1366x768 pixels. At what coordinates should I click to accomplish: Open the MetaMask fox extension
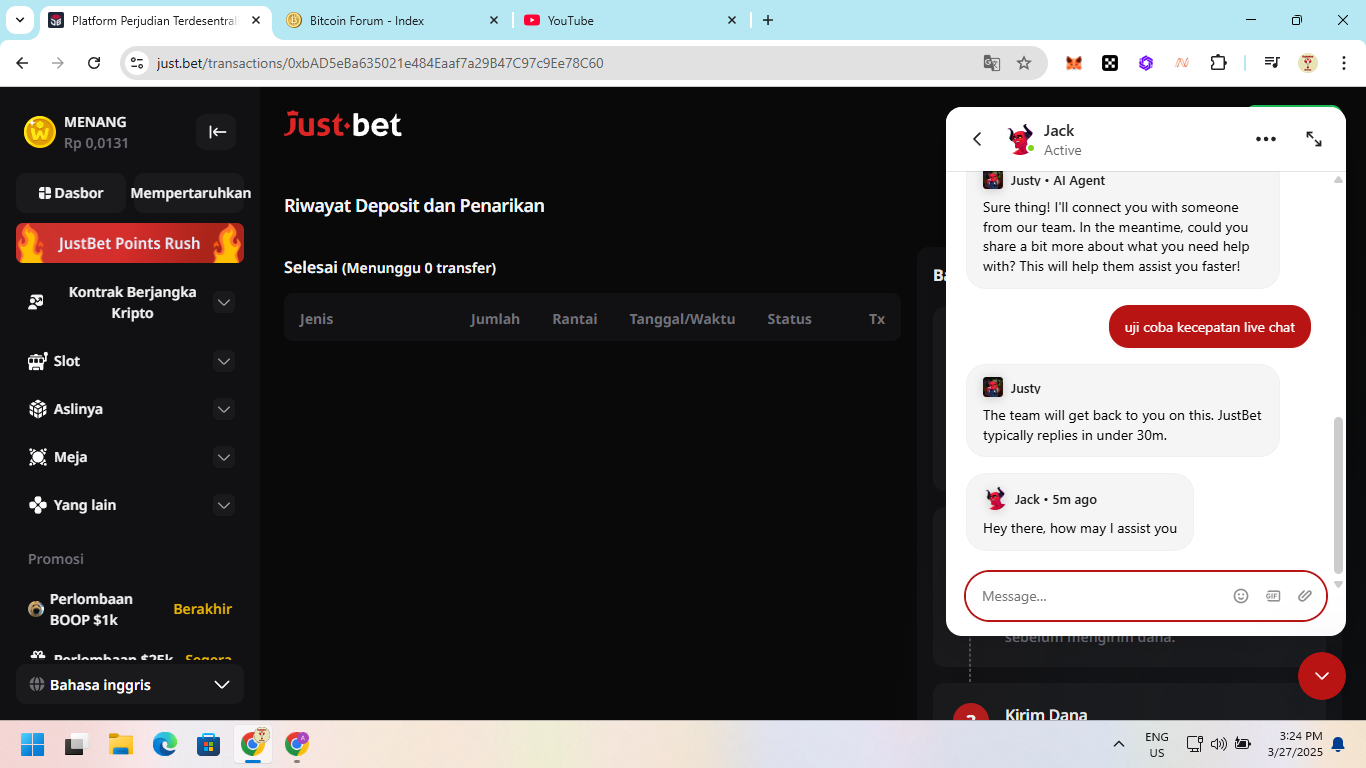tap(1074, 63)
